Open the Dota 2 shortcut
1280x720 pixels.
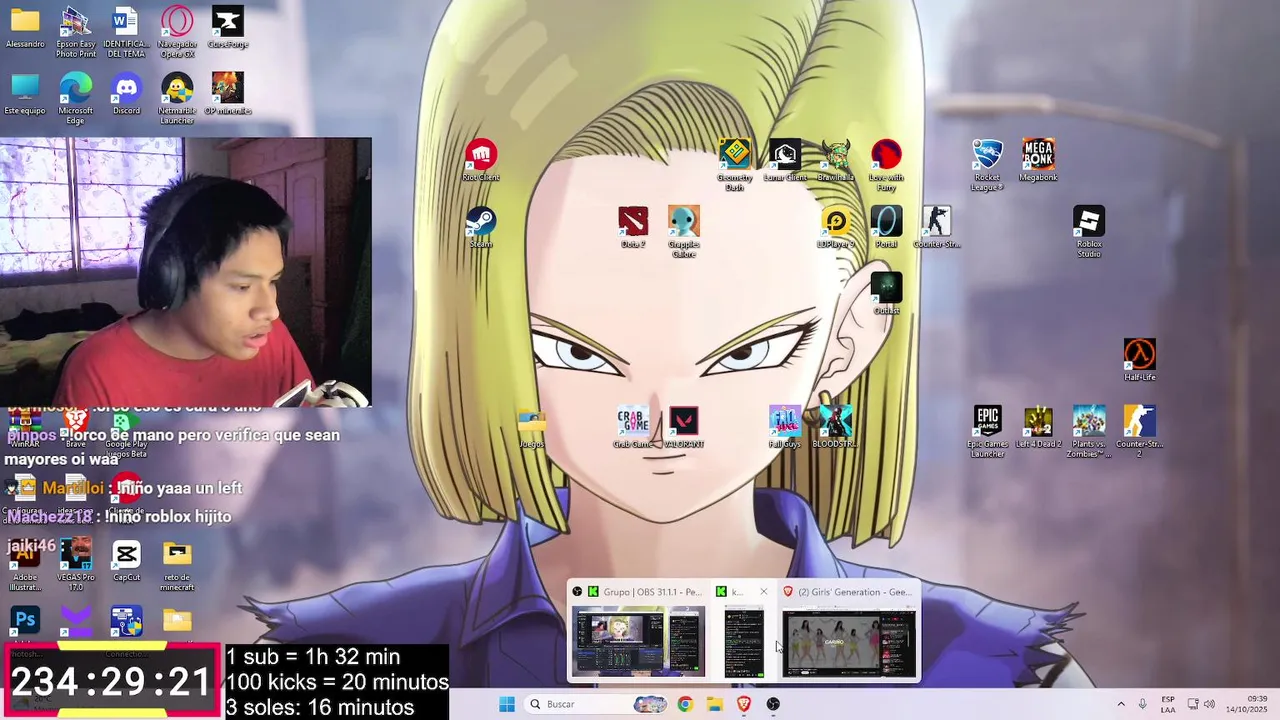[x=633, y=227]
